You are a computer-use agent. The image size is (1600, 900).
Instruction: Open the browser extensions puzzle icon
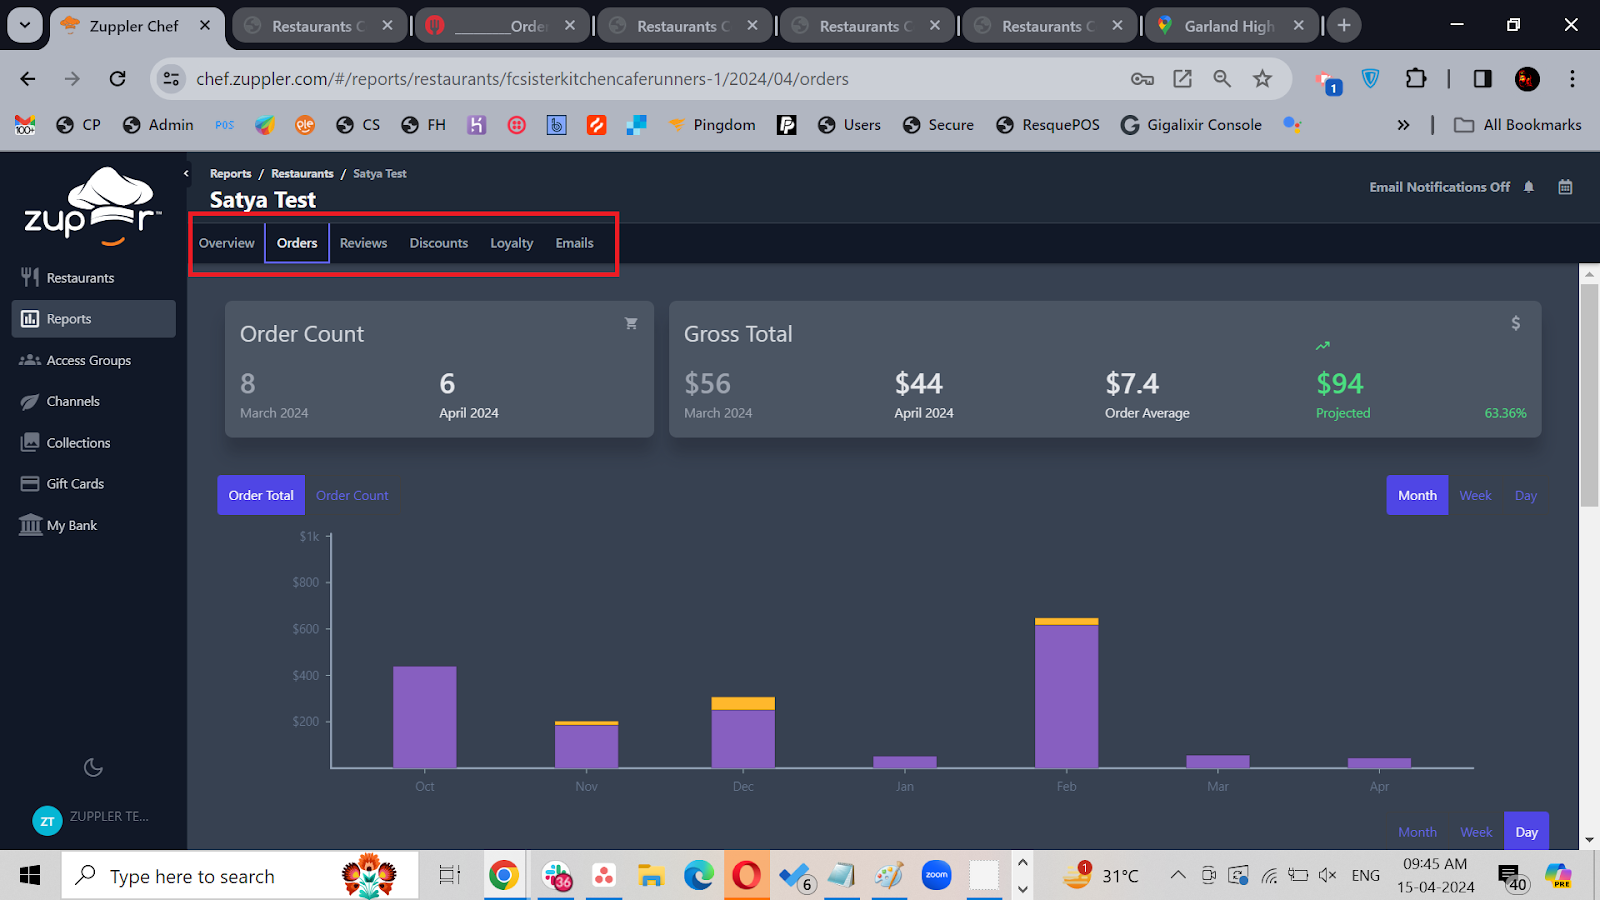click(x=1416, y=79)
